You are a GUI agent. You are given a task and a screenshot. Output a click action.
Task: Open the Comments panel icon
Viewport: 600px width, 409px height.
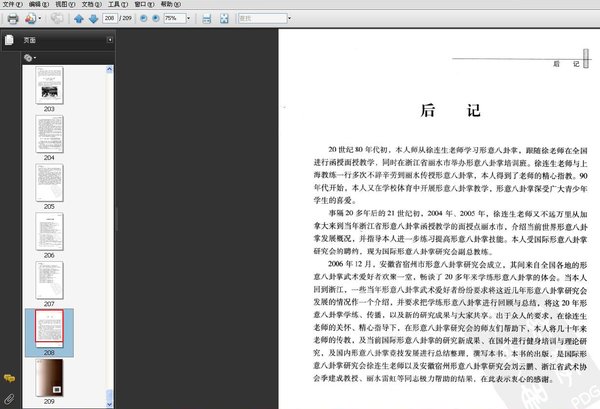coord(9,378)
